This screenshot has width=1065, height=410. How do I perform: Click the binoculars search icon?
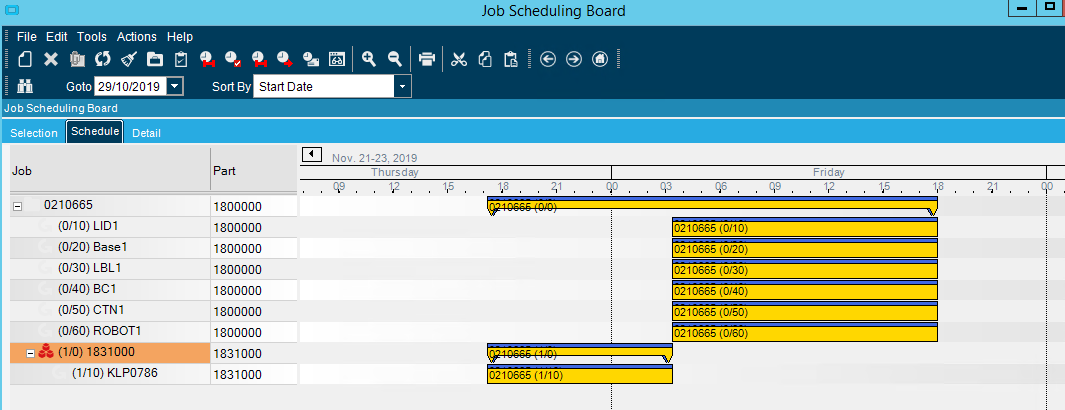tap(25, 86)
